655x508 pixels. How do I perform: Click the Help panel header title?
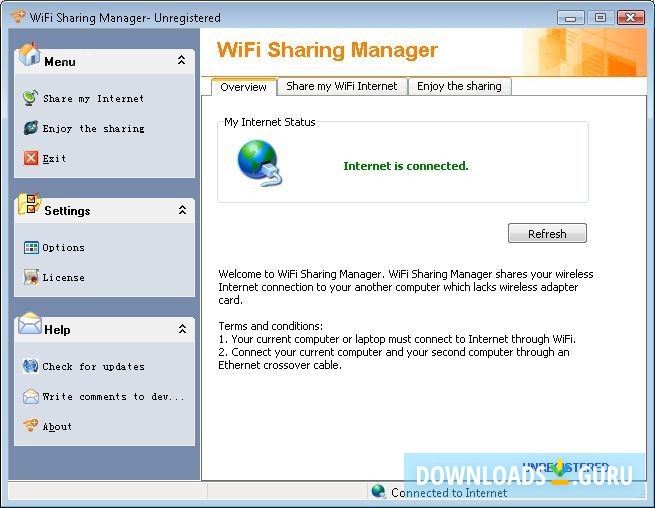click(57, 330)
